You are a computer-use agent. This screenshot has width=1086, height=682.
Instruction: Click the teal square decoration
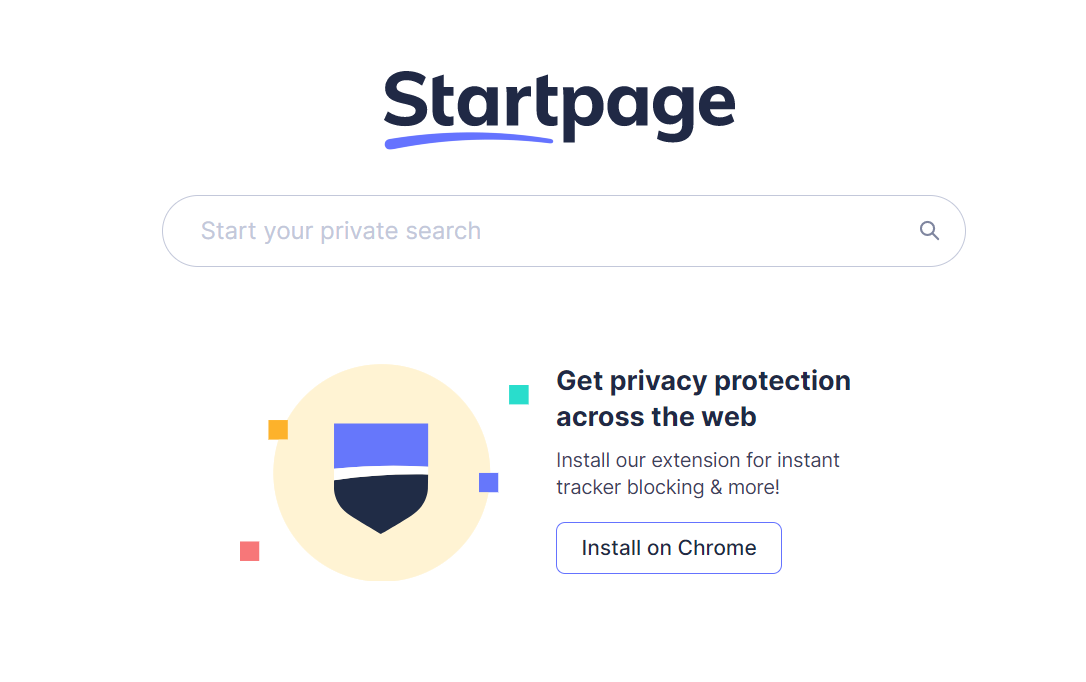[x=519, y=395]
